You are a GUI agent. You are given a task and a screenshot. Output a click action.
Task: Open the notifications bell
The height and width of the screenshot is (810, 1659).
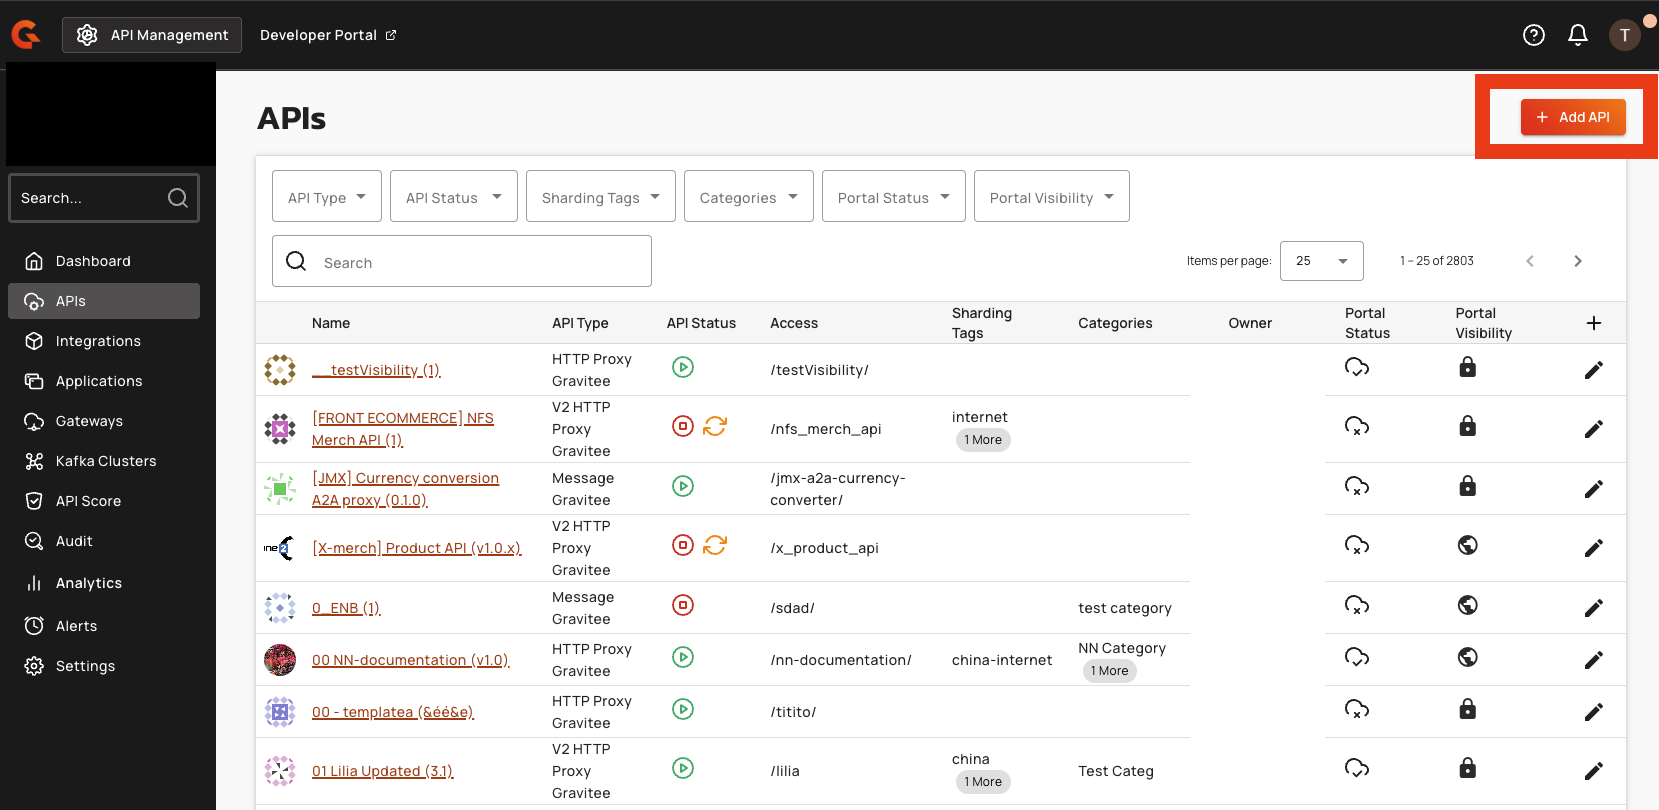click(1578, 35)
